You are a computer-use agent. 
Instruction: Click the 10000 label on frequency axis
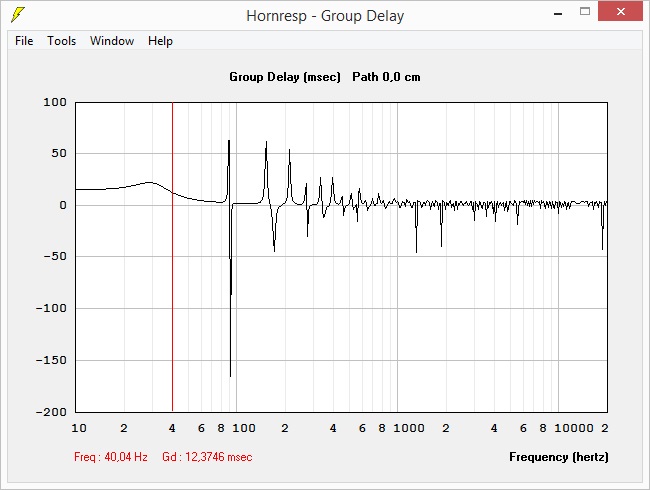[574, 428]
